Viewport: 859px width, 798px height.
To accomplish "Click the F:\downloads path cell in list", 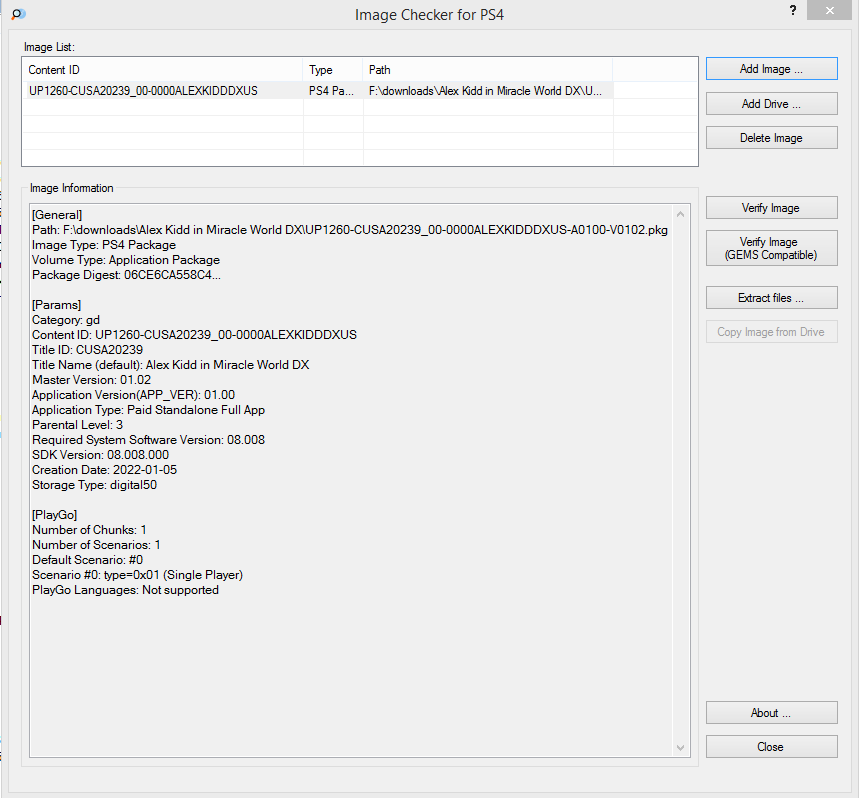I will click(x=485, y=91).
